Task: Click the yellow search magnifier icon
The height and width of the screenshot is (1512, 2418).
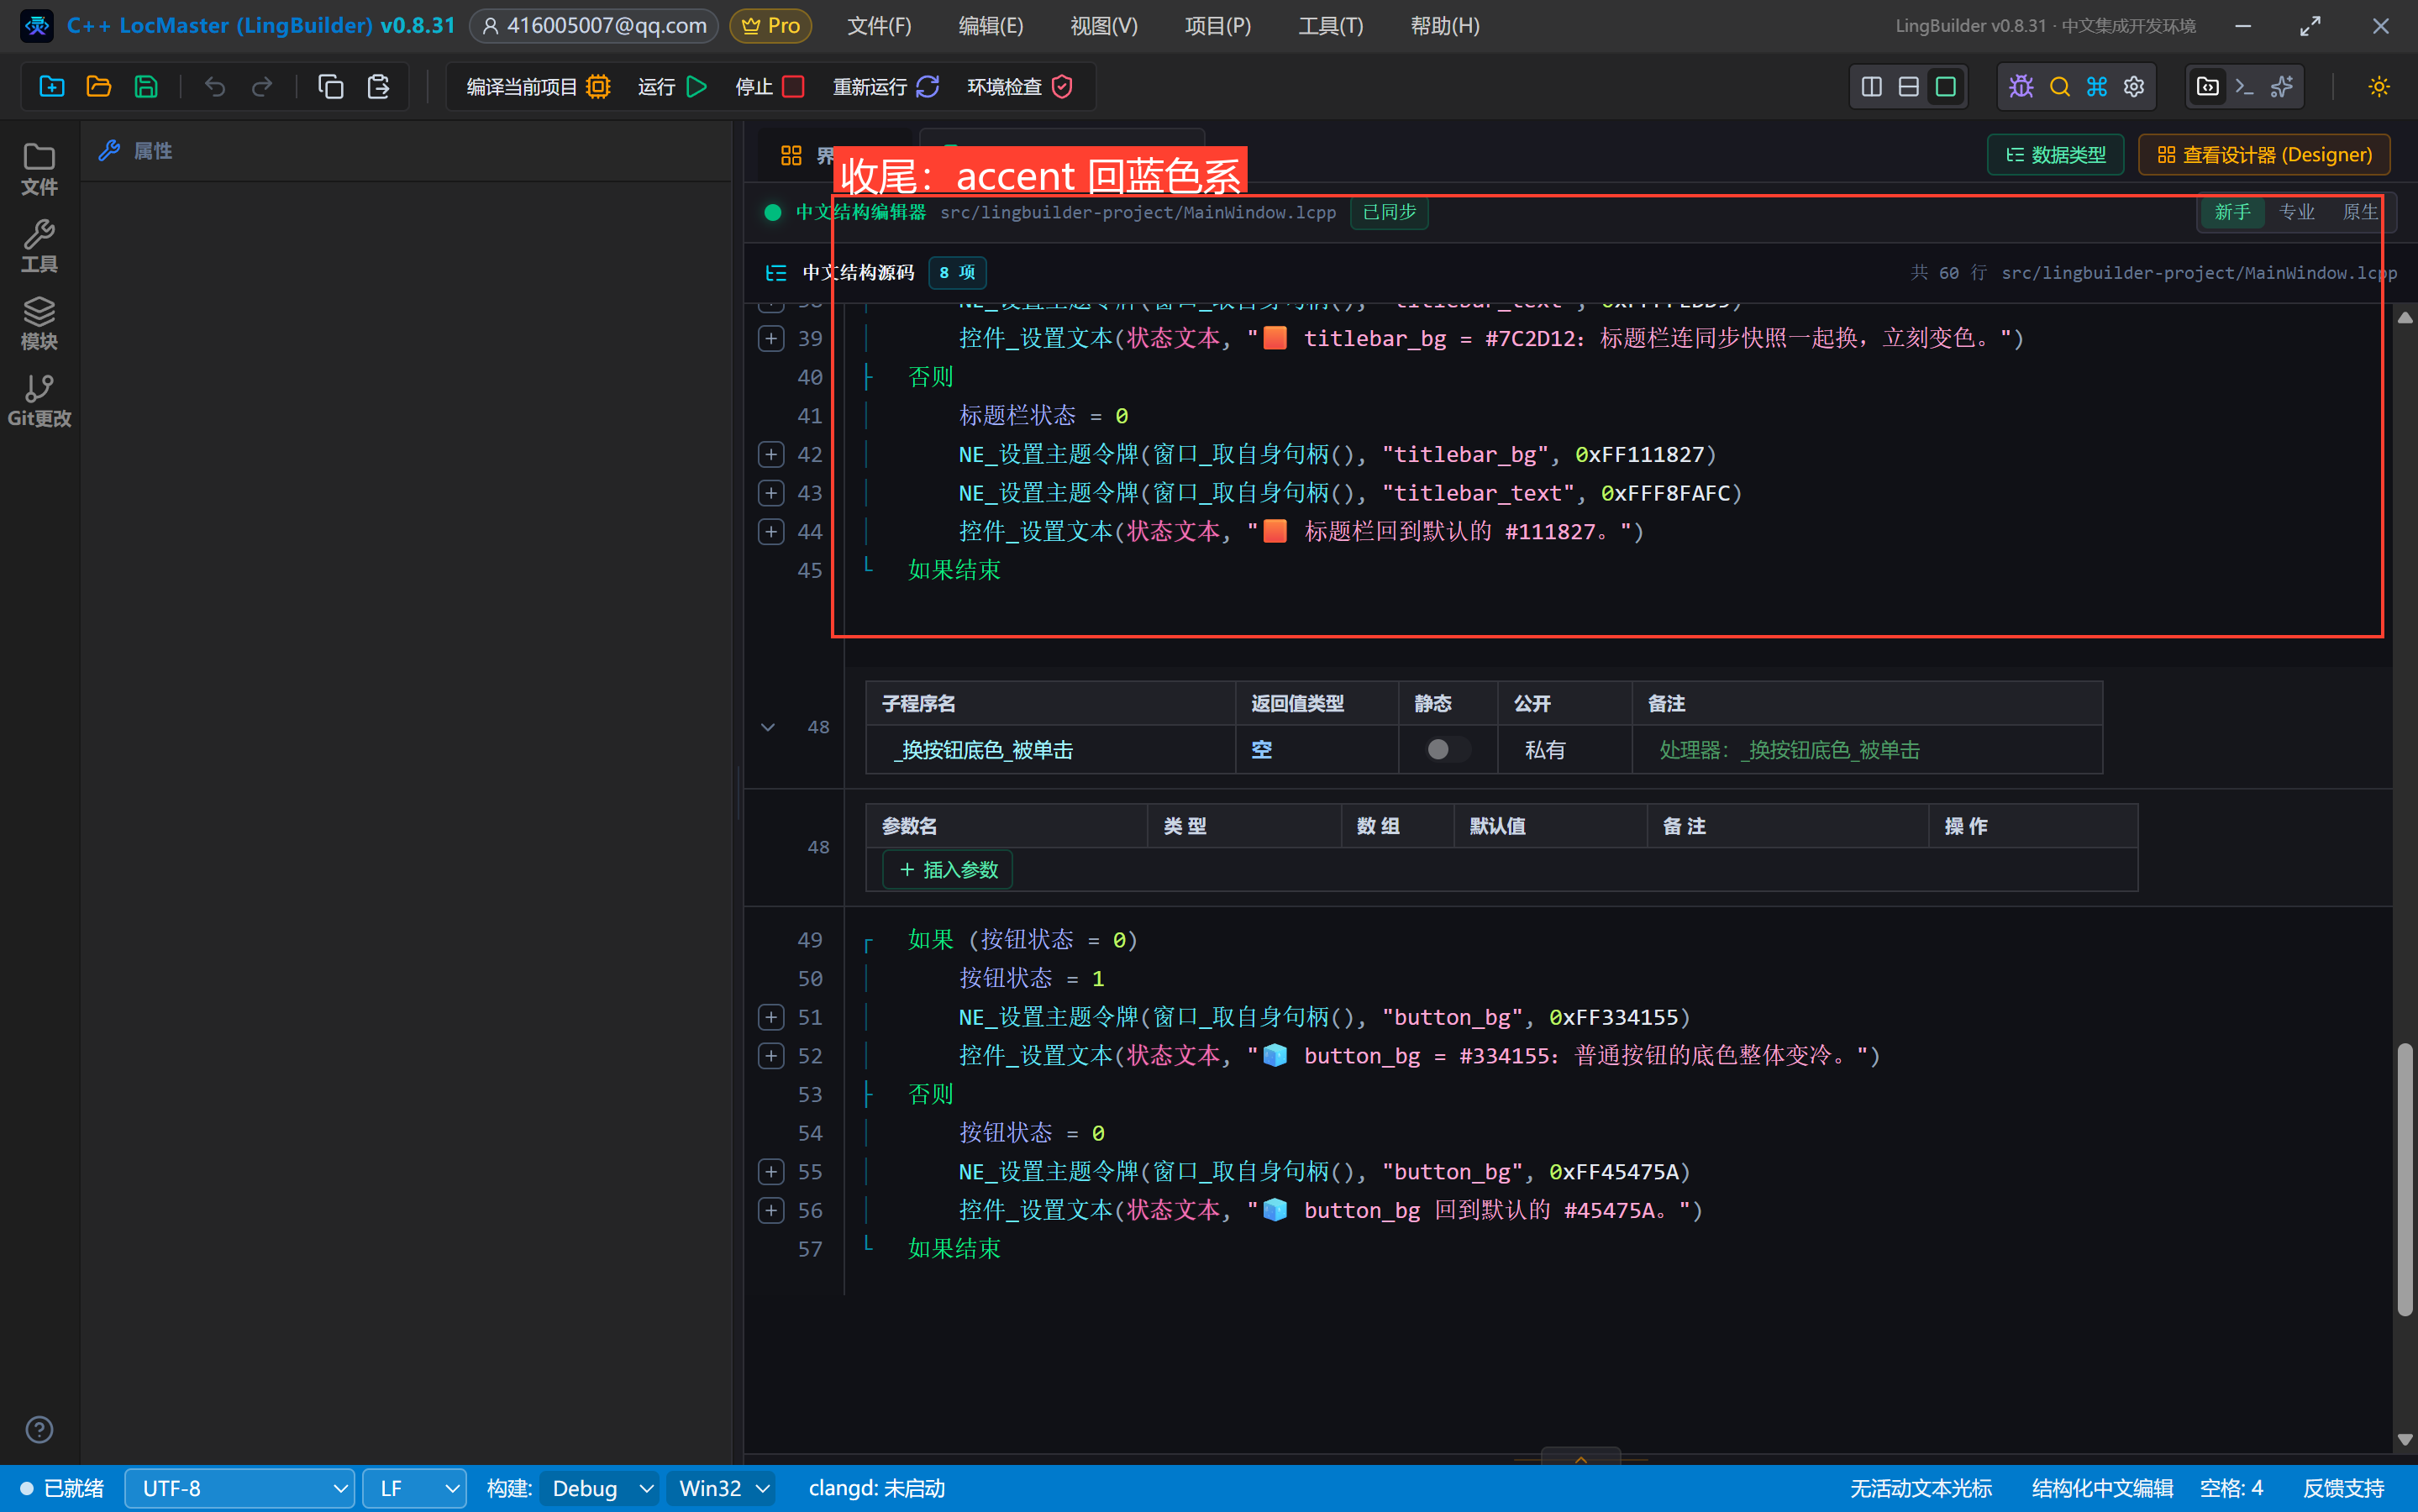Action: 2059,87
